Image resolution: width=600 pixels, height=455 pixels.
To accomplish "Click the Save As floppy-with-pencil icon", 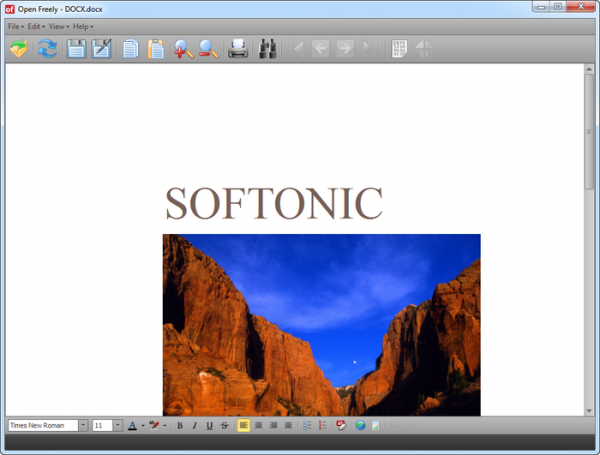I will pos(101,49).
